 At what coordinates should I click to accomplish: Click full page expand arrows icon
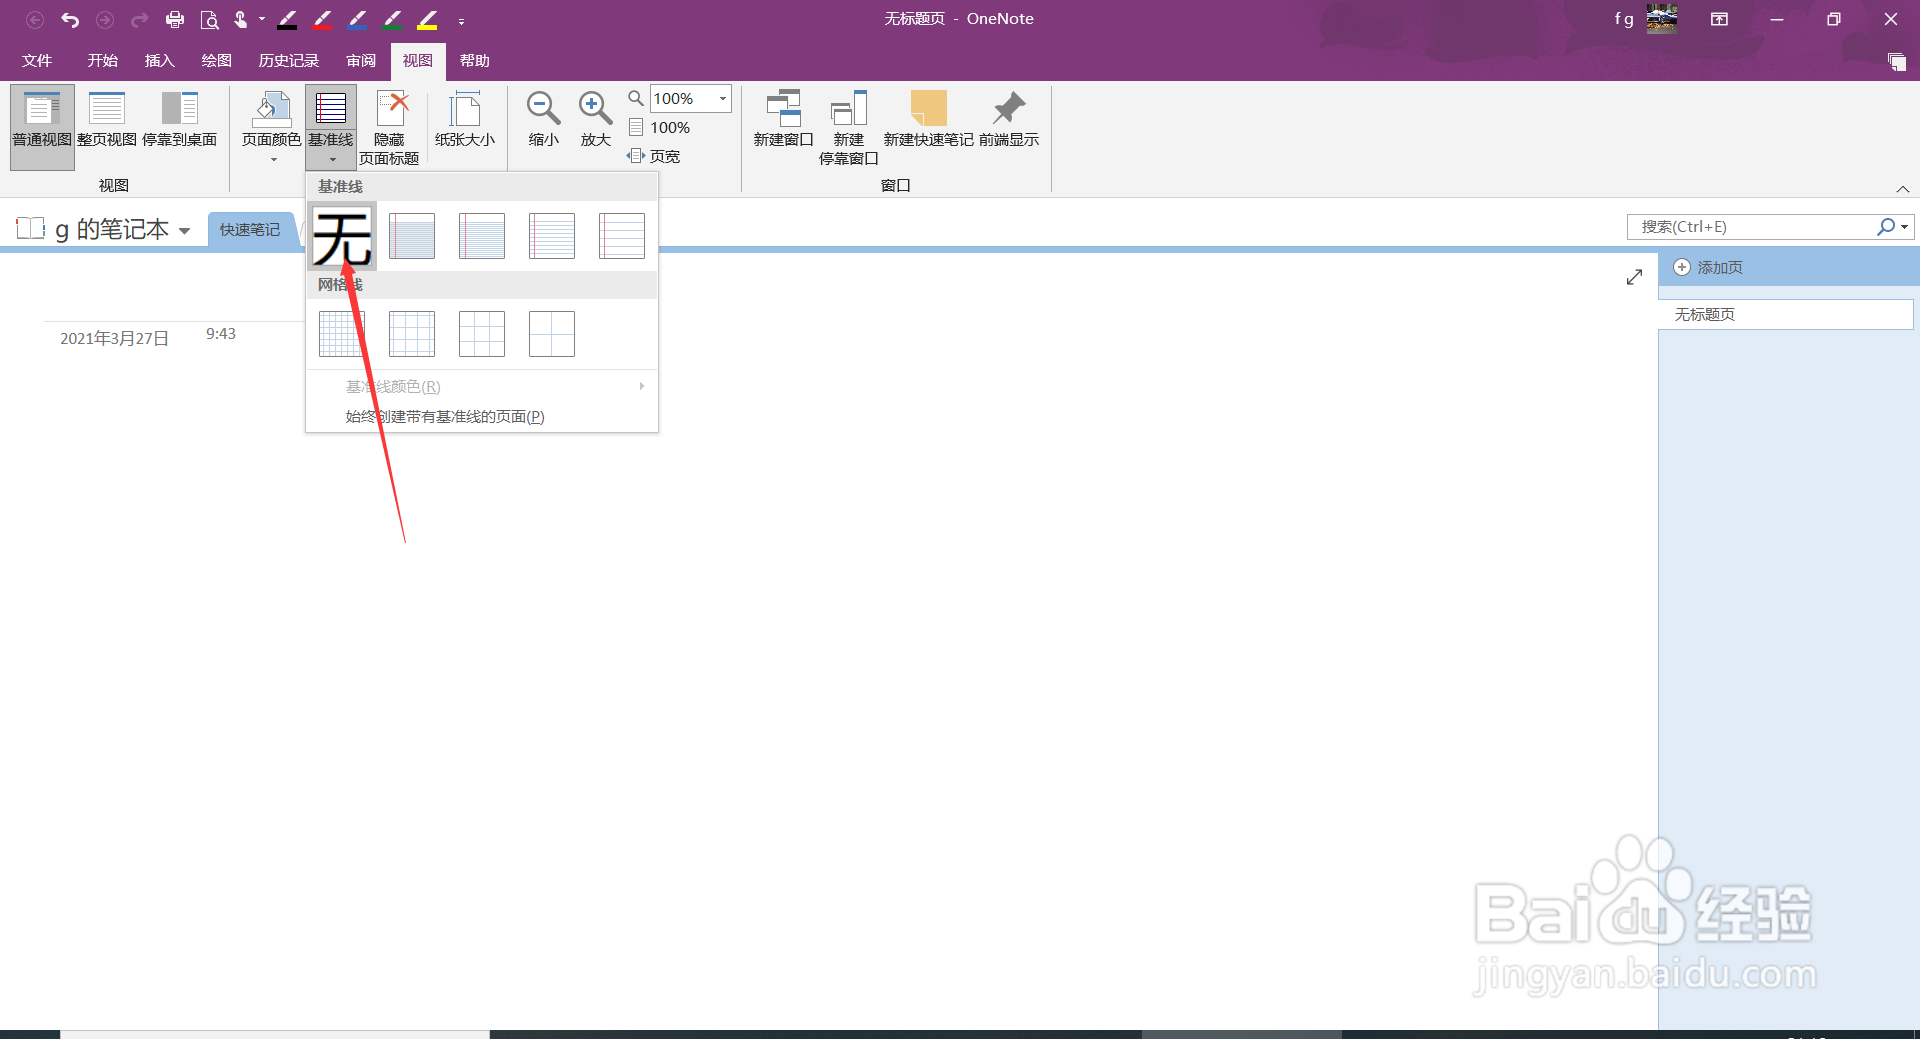coord(1634,277)
